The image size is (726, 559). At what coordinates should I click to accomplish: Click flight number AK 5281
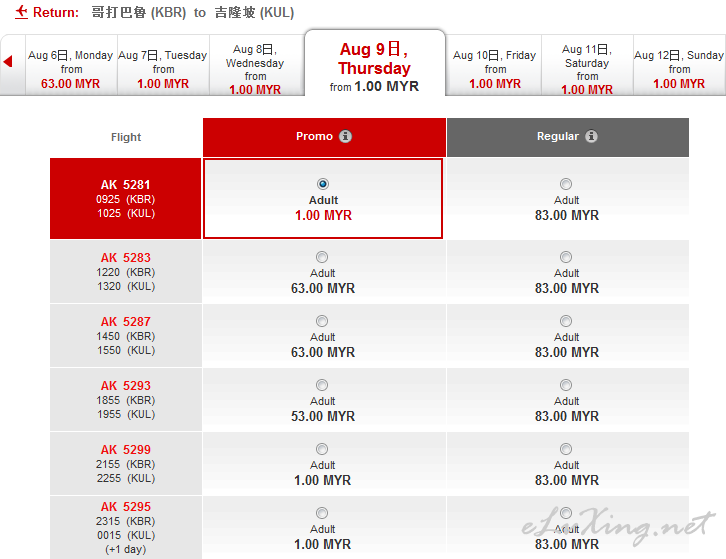125,185
